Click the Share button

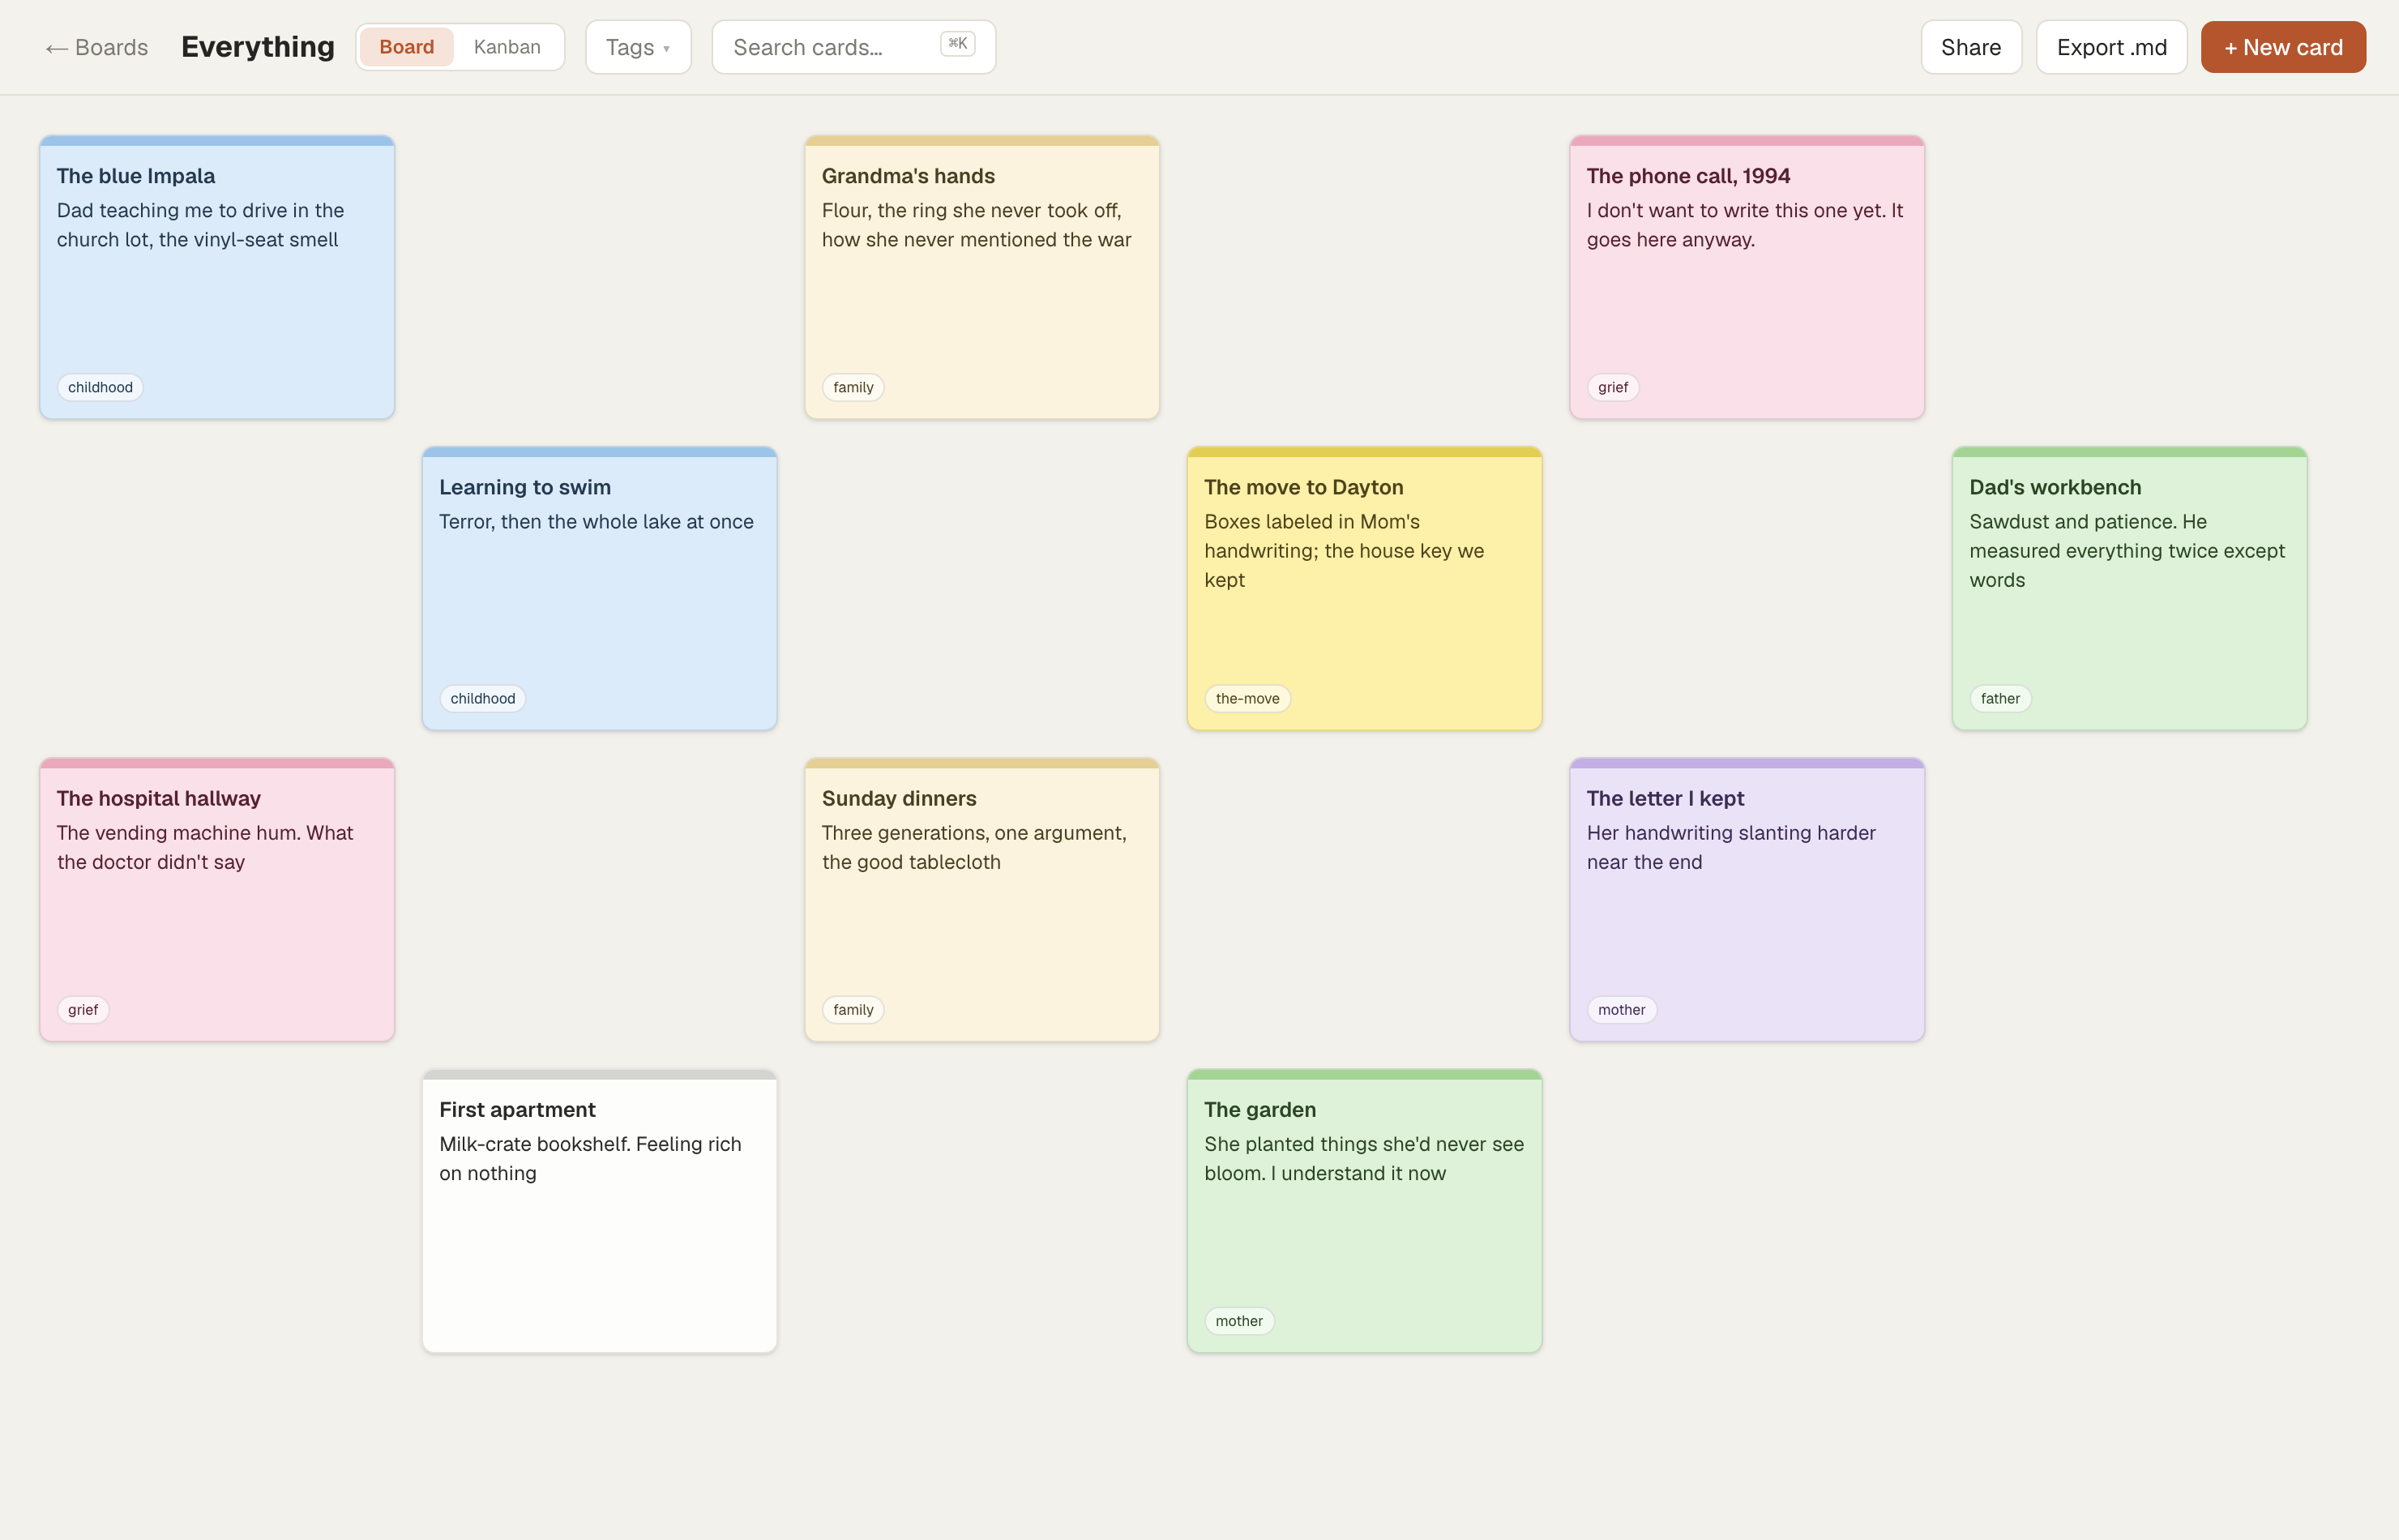click(1970, 47)
